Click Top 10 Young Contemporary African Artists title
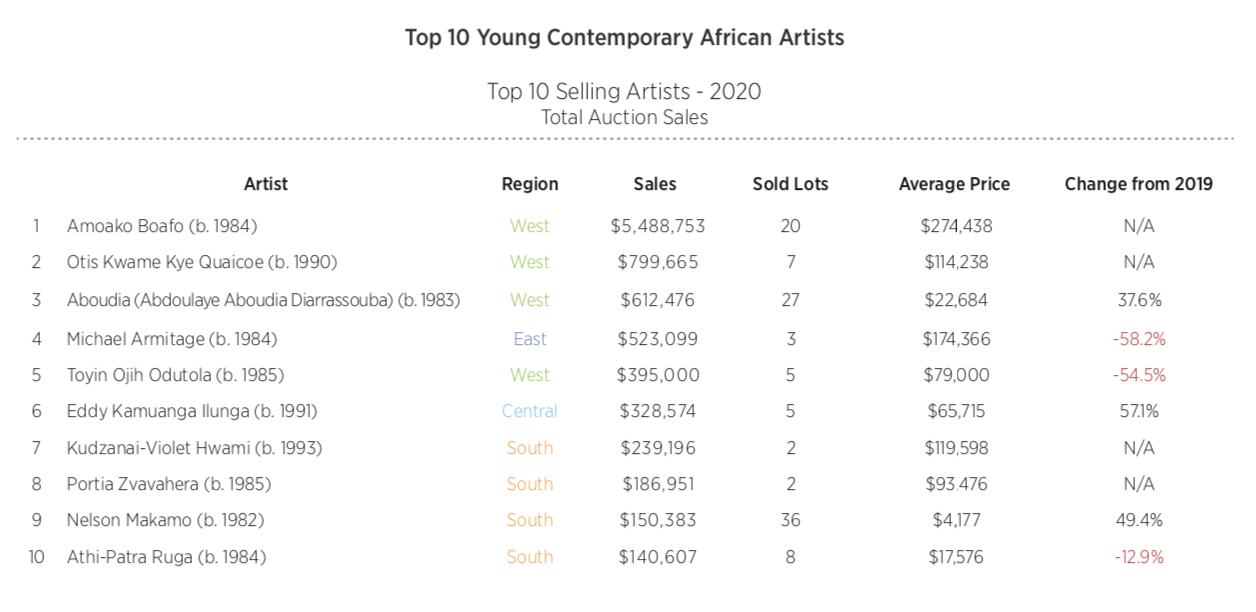This screenshot has height=612, width=1256. (624, 38)
